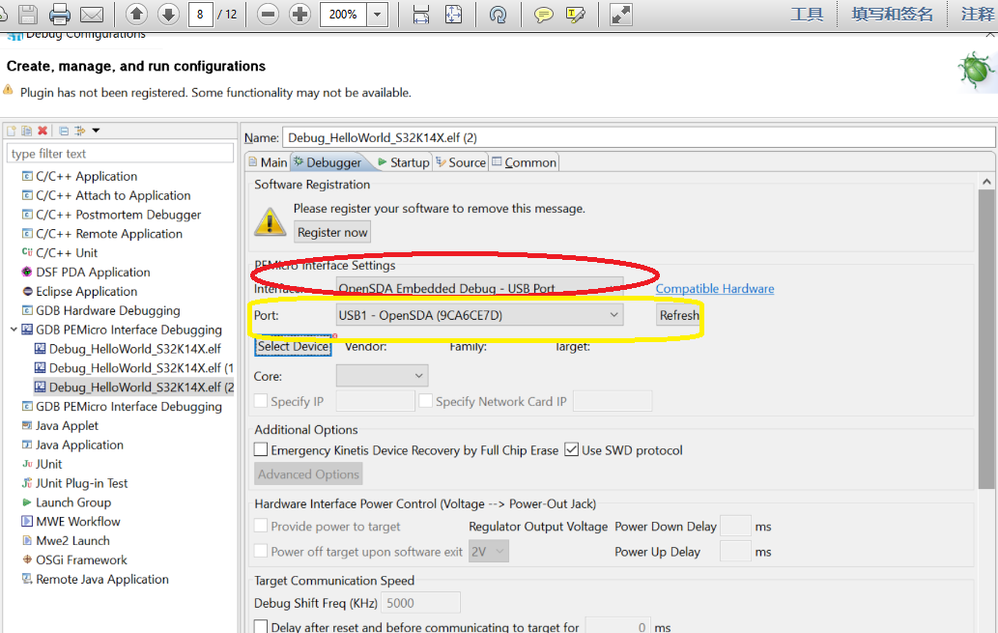Open the 2V regulator voltage dropdown
This screenshot has width=998, height=633.
[488, 552]
